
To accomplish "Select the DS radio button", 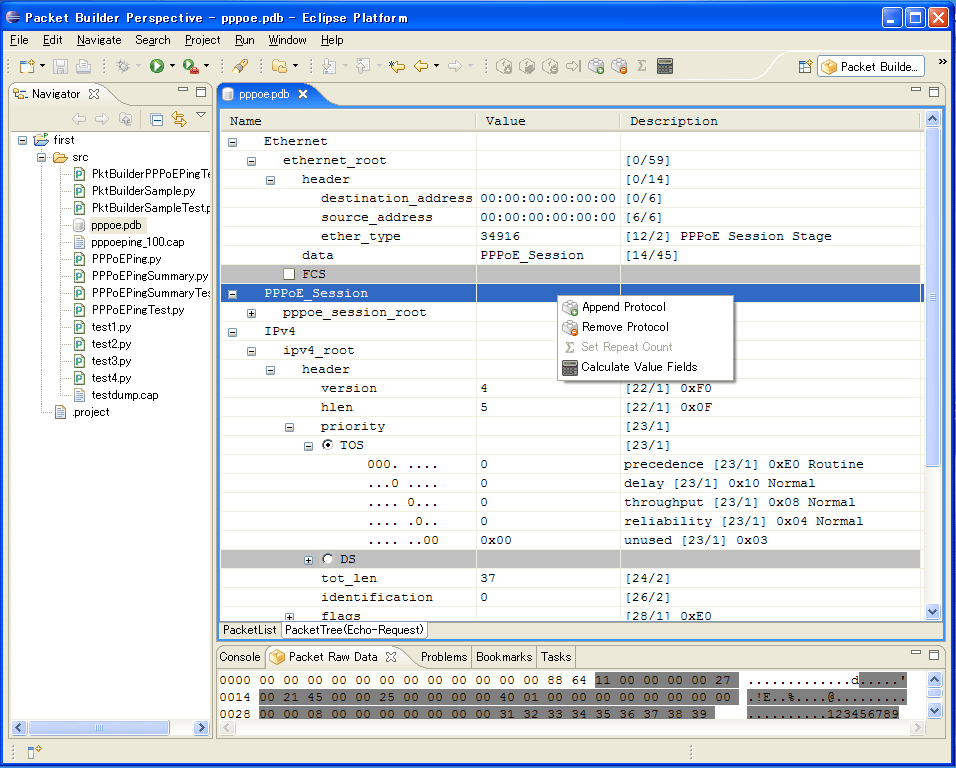I will (327, 558).
